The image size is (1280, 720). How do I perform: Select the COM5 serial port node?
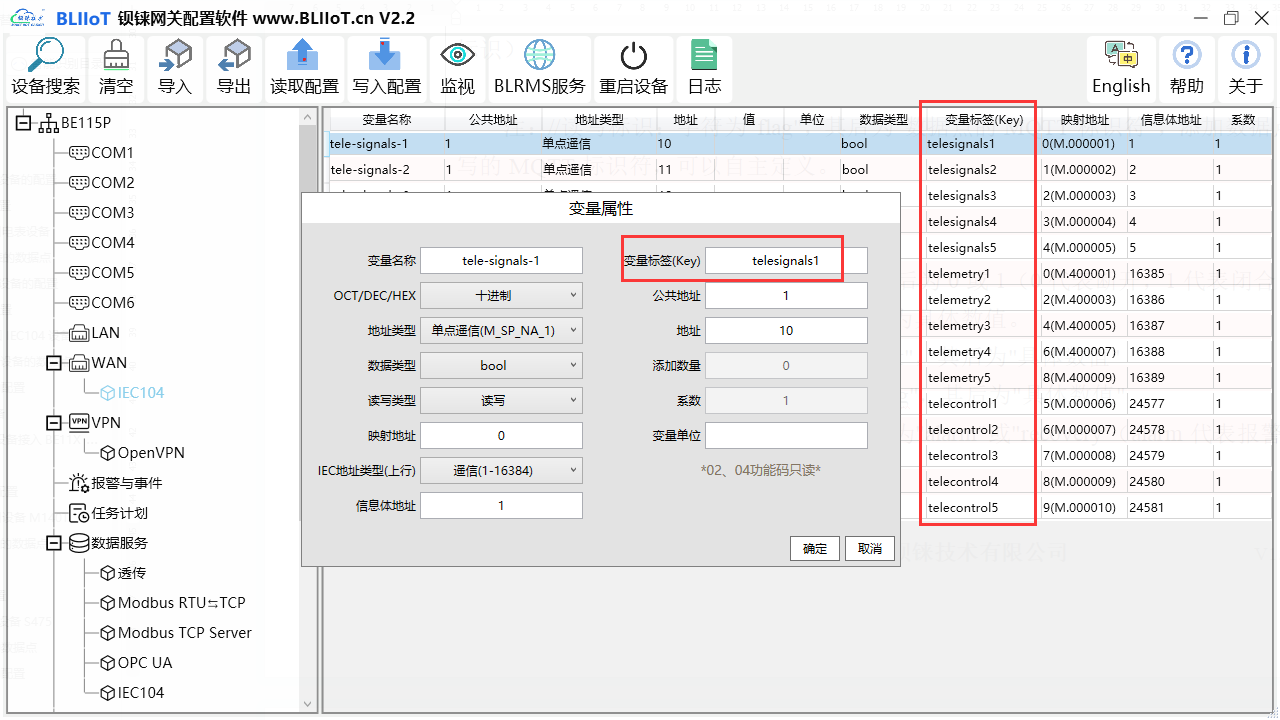click(101, 273)
